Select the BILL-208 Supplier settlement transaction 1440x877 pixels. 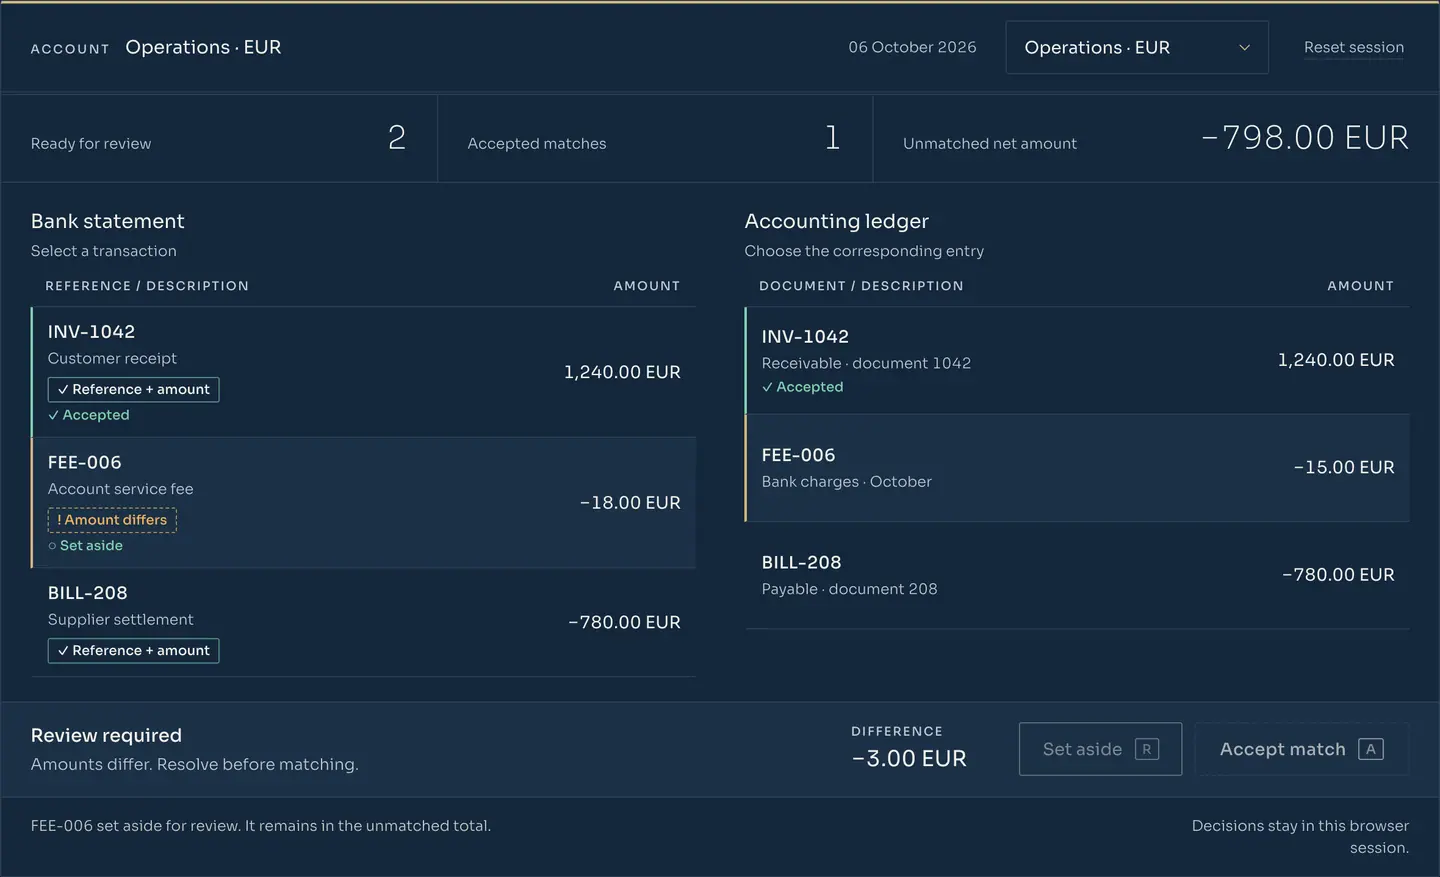(x=364, y=623)
